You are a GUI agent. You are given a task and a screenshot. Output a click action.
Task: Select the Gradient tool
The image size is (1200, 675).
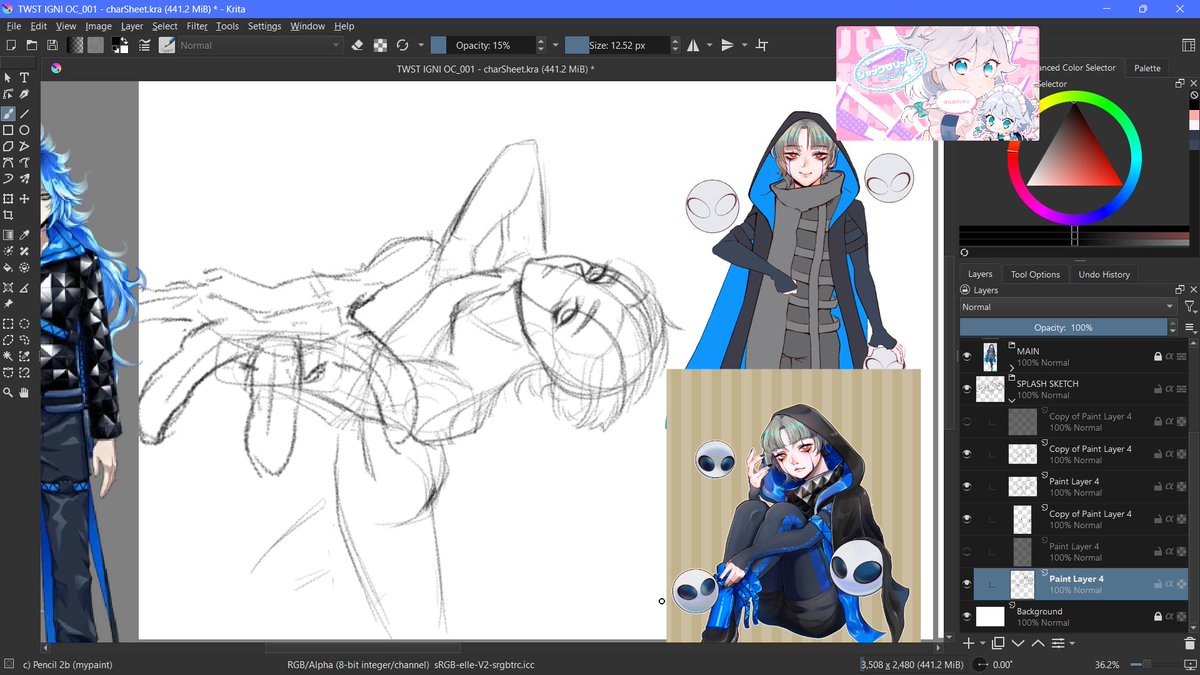pyautogui.click(x=8, y=234)
